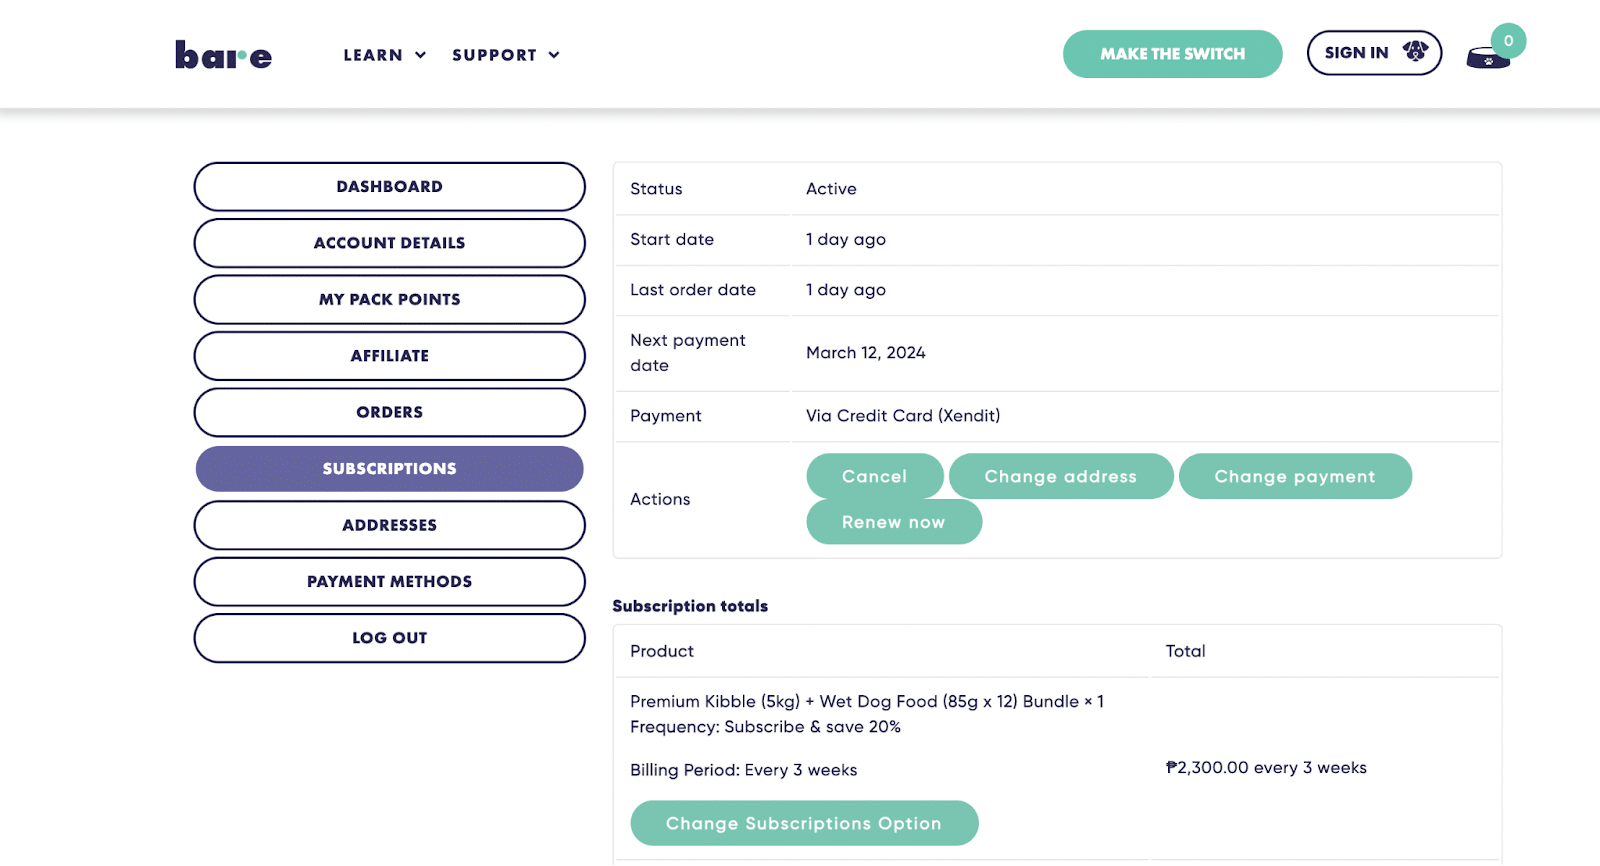View the Orders page
The width and height of the screenshot is (1600, 866).
pos(389,412)
